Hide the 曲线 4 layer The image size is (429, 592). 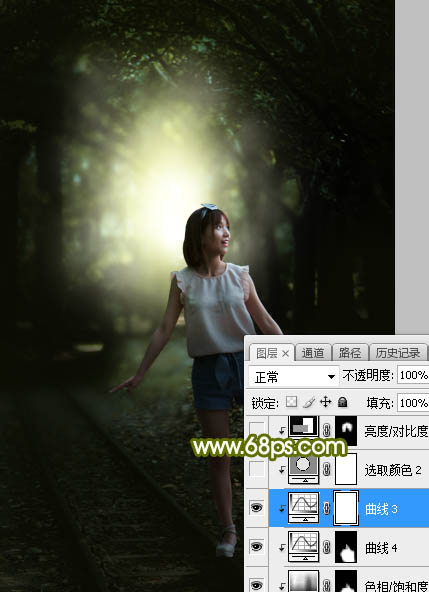(x=256, y=546)
